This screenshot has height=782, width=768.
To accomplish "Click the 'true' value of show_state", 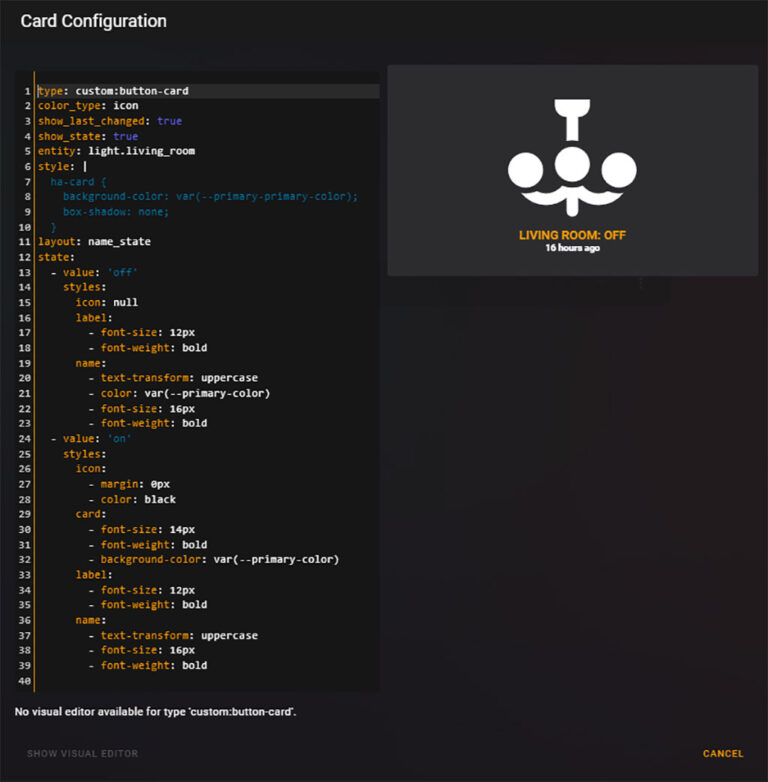I will click(125, 136).
